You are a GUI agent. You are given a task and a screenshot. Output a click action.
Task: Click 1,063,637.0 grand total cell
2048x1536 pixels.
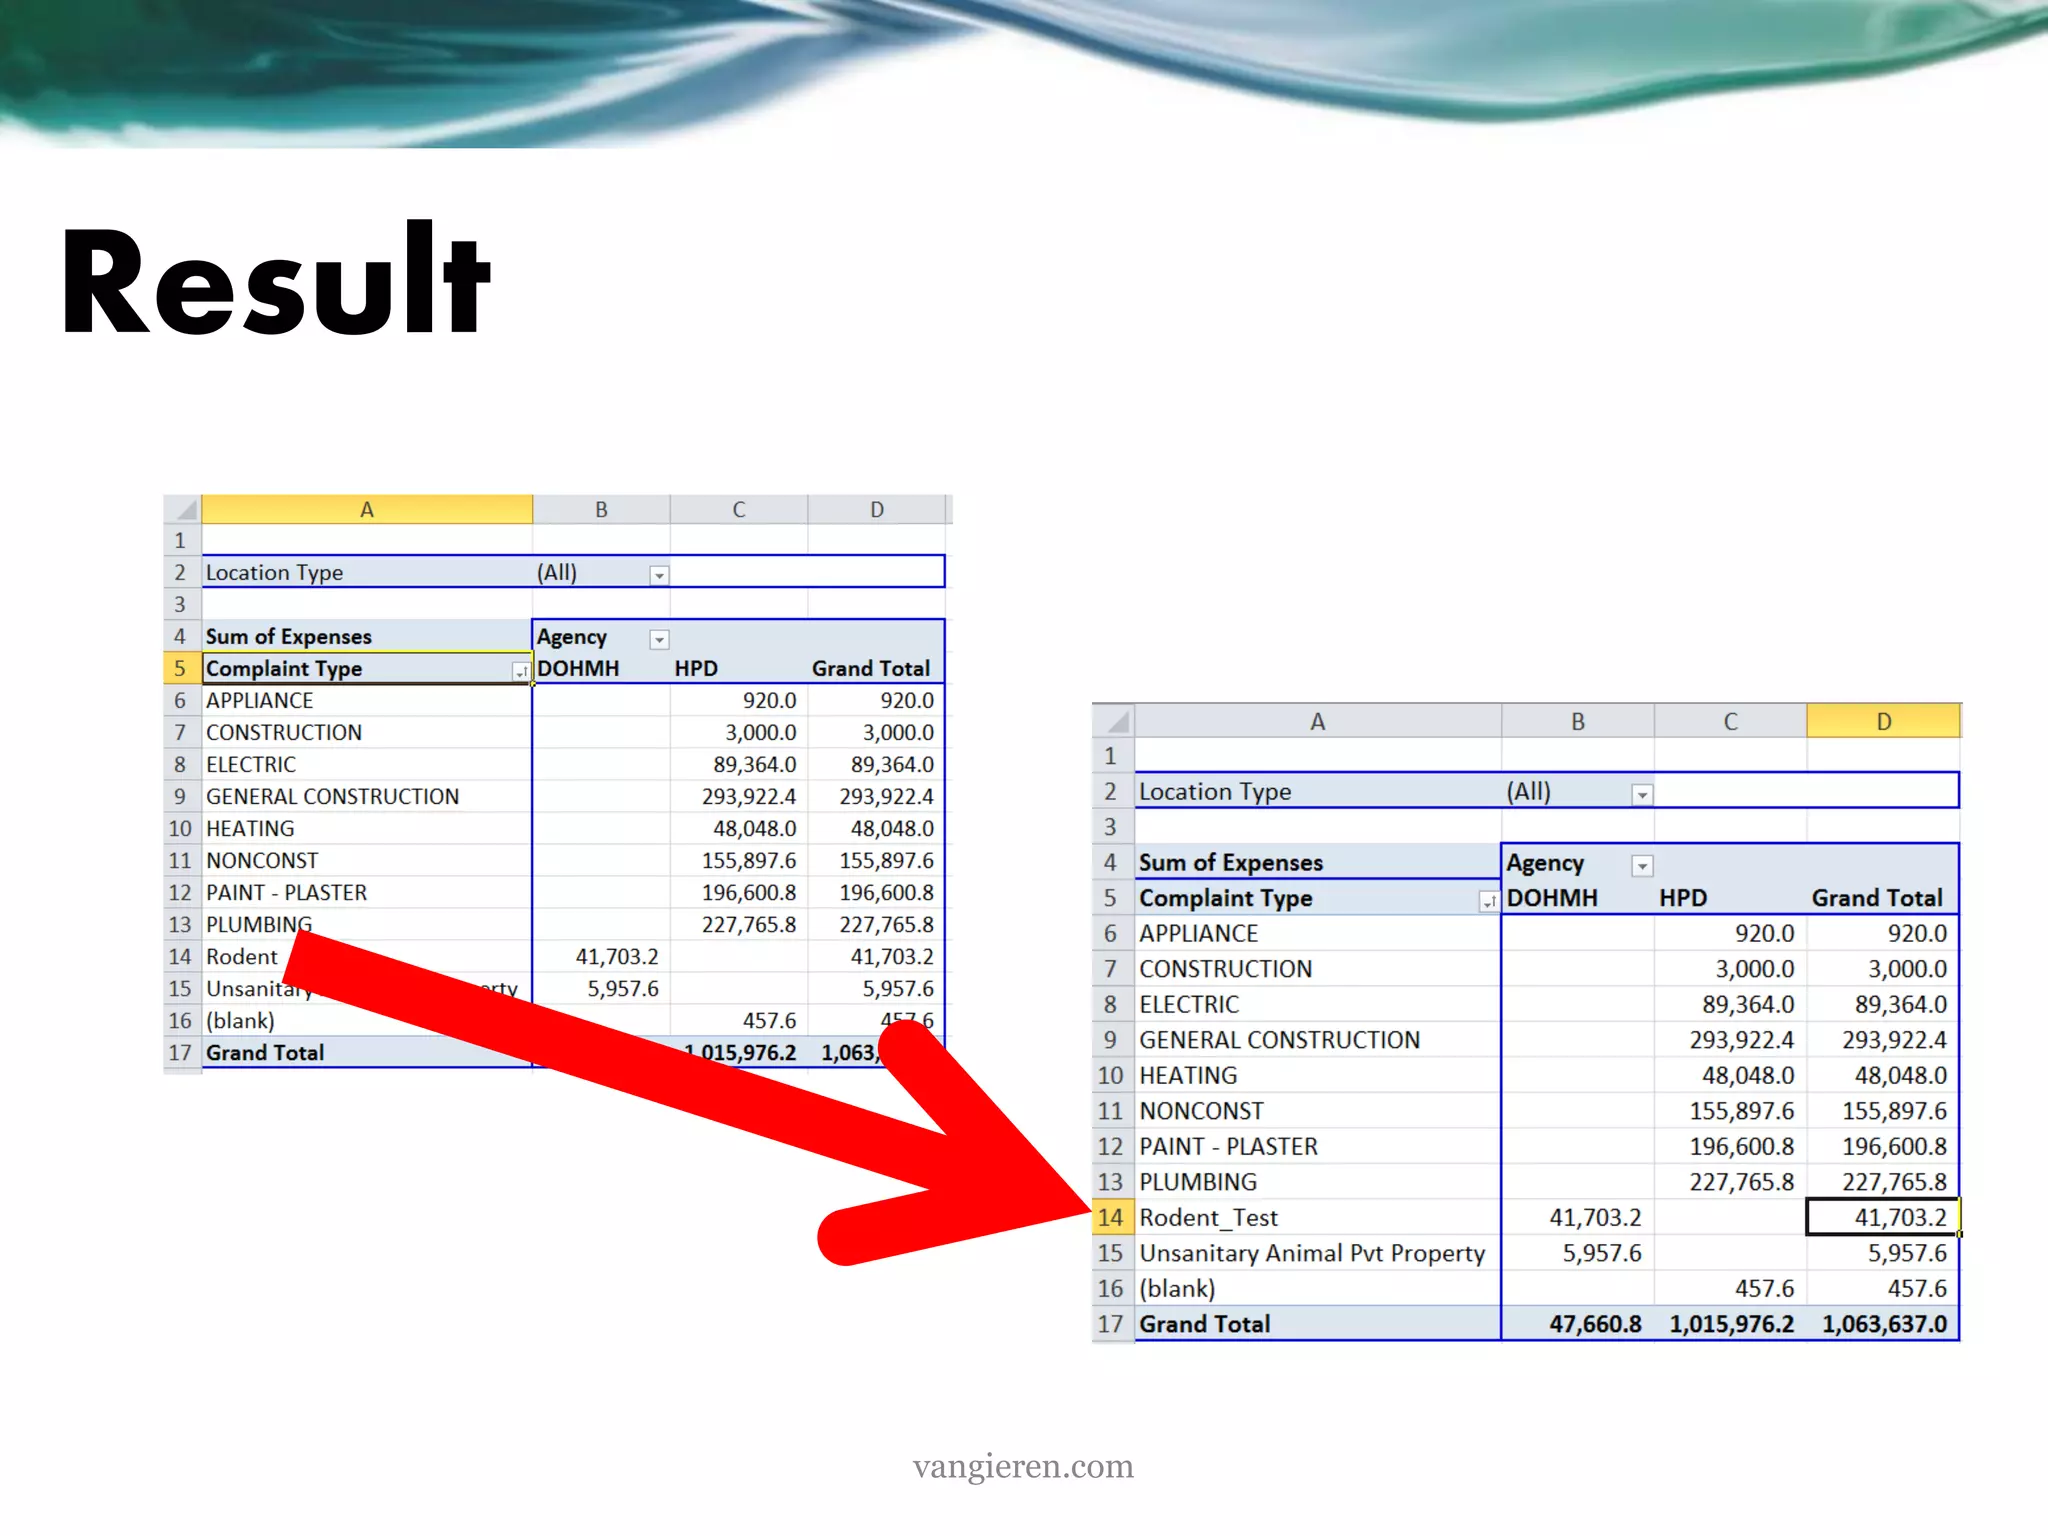(1884, 1324)
